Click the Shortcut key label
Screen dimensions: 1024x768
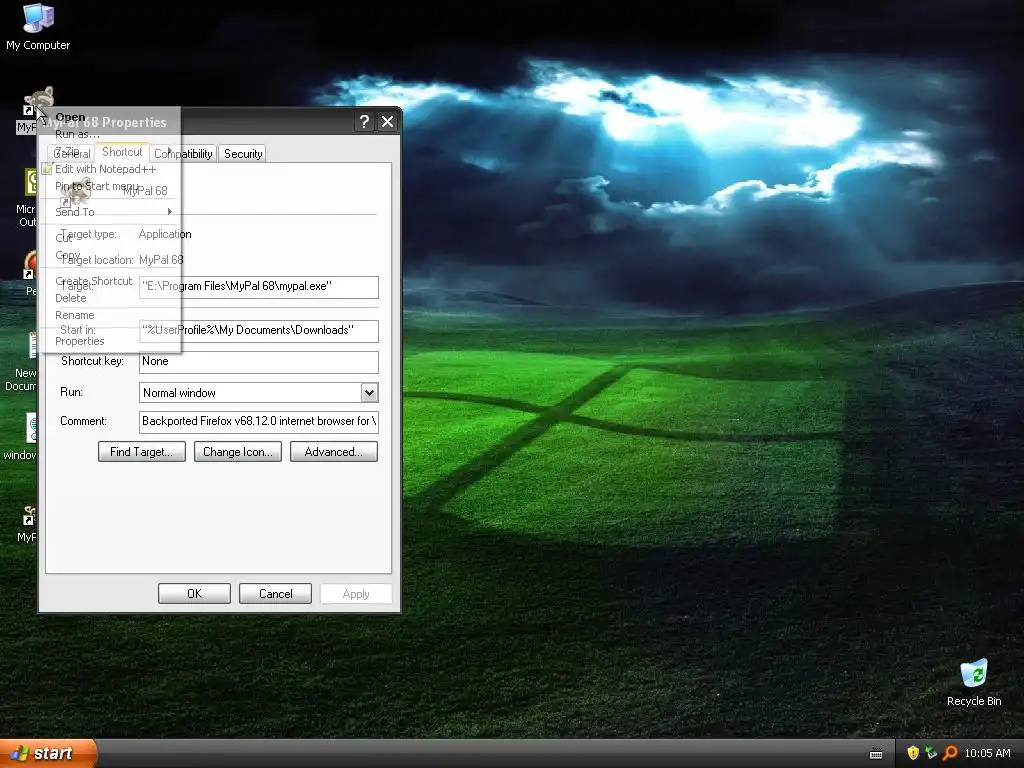92,361
